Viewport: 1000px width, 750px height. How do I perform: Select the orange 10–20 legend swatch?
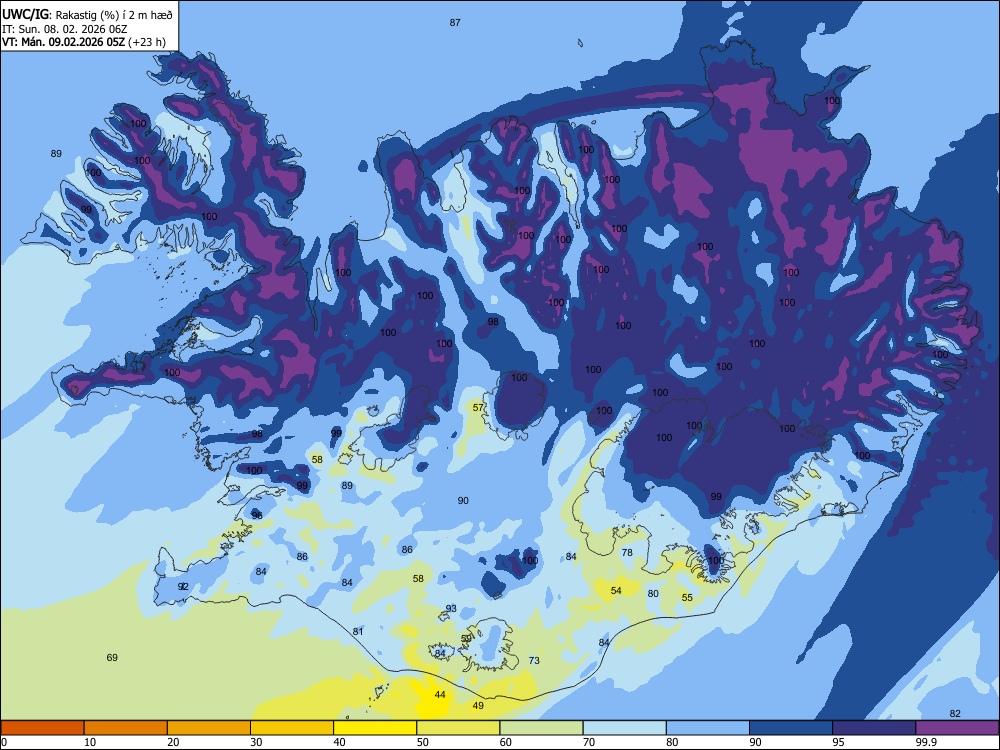[126, 728]
